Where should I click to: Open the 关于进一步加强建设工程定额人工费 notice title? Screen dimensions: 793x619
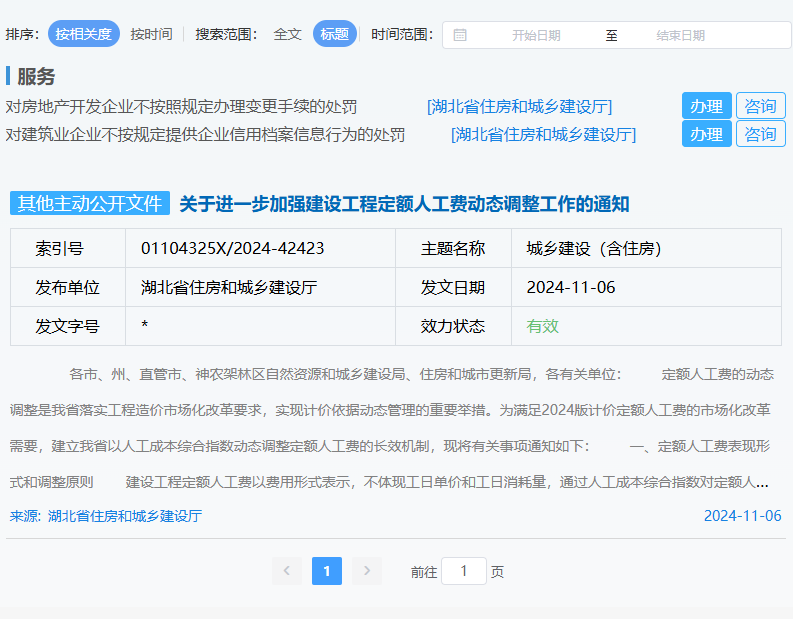click(404, 204)
